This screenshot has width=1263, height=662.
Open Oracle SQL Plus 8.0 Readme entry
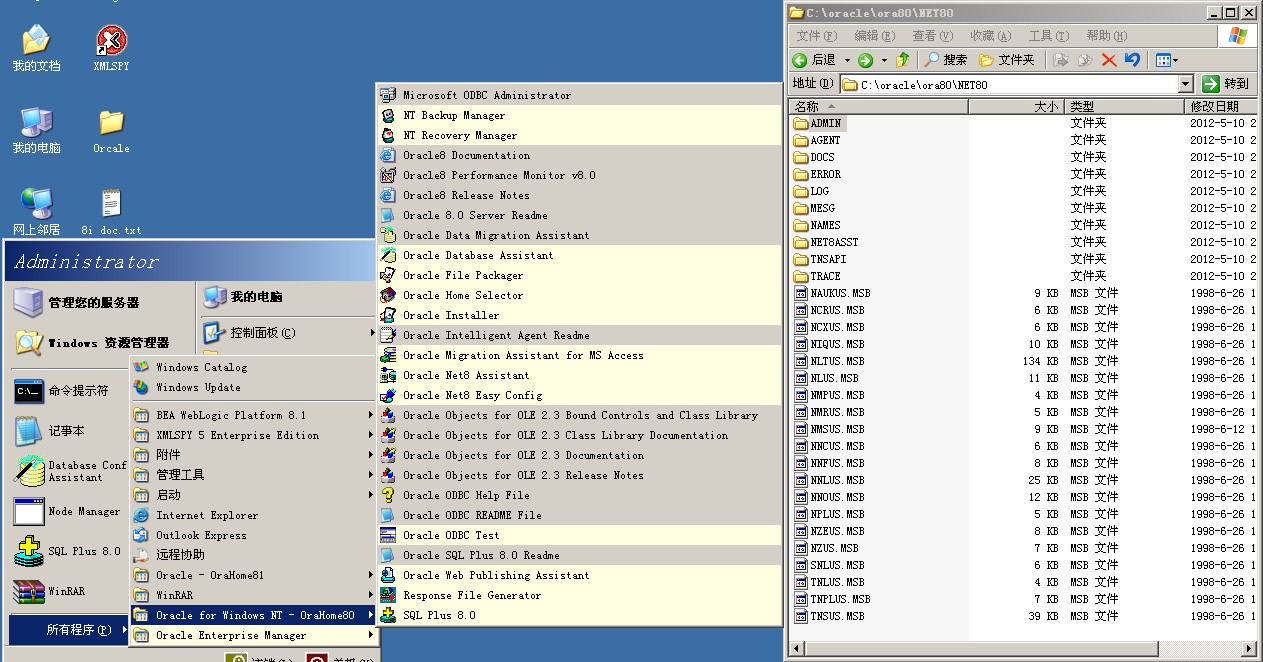579,555
